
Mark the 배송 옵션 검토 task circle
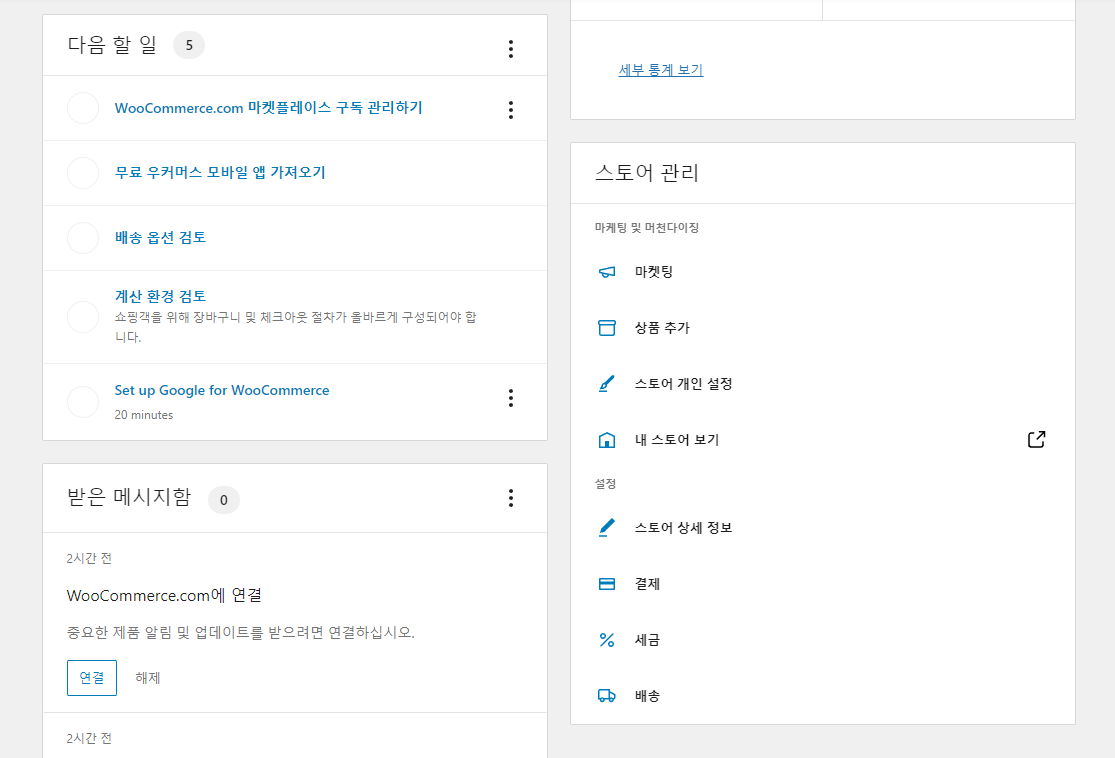(x=83, y=237)
